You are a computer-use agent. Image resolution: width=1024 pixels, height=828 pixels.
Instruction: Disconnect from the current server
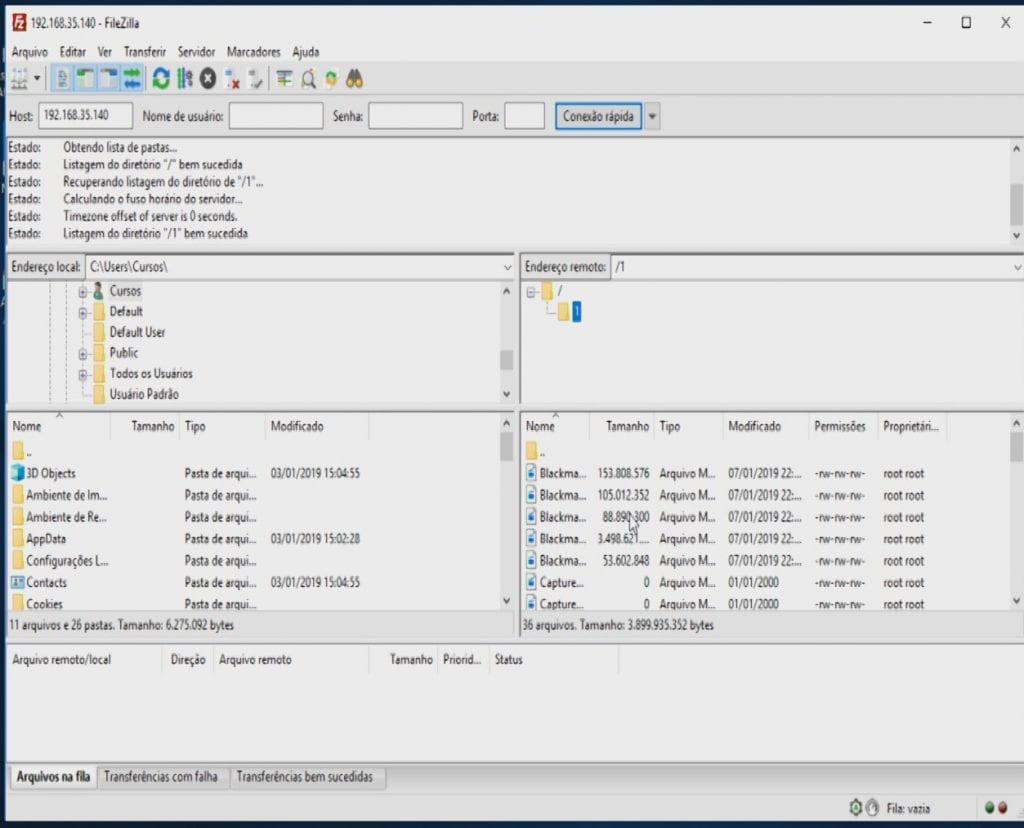232,80
